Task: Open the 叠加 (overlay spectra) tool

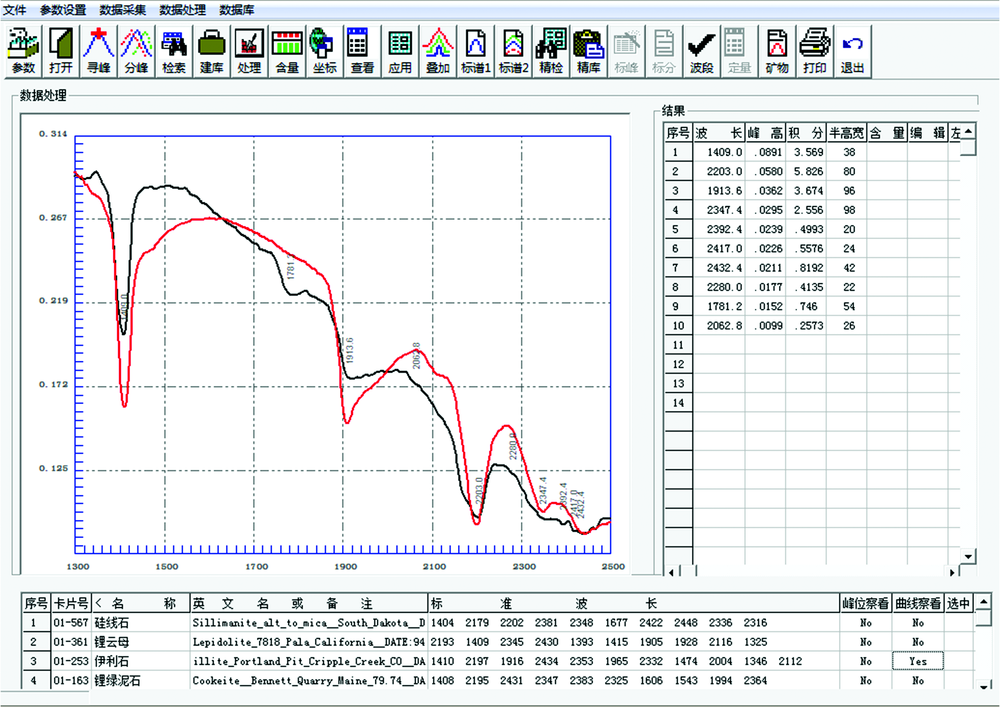Action: (437, 50)
